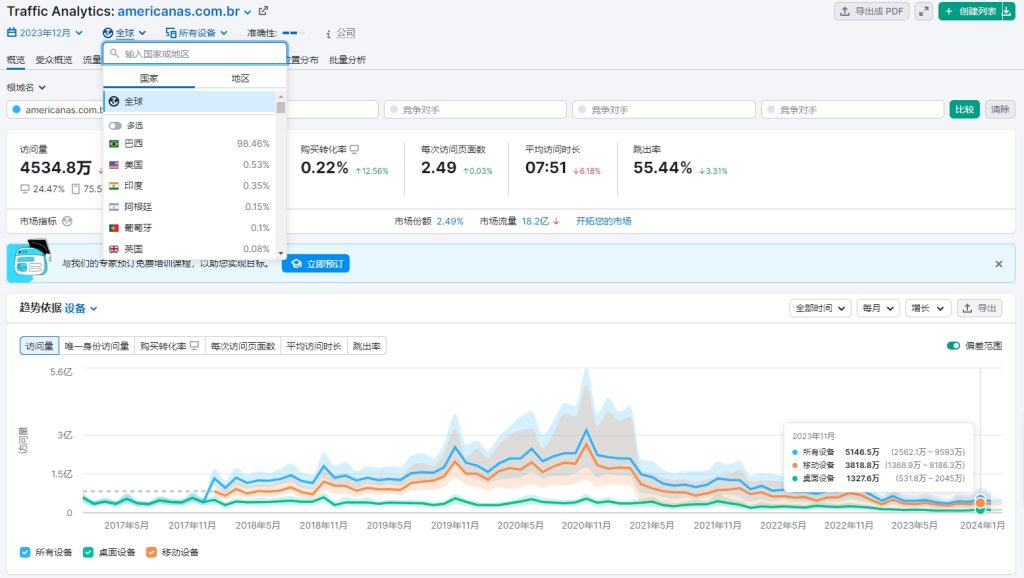Open the domain chevron next to americanas.com.br

coord(248,12)
